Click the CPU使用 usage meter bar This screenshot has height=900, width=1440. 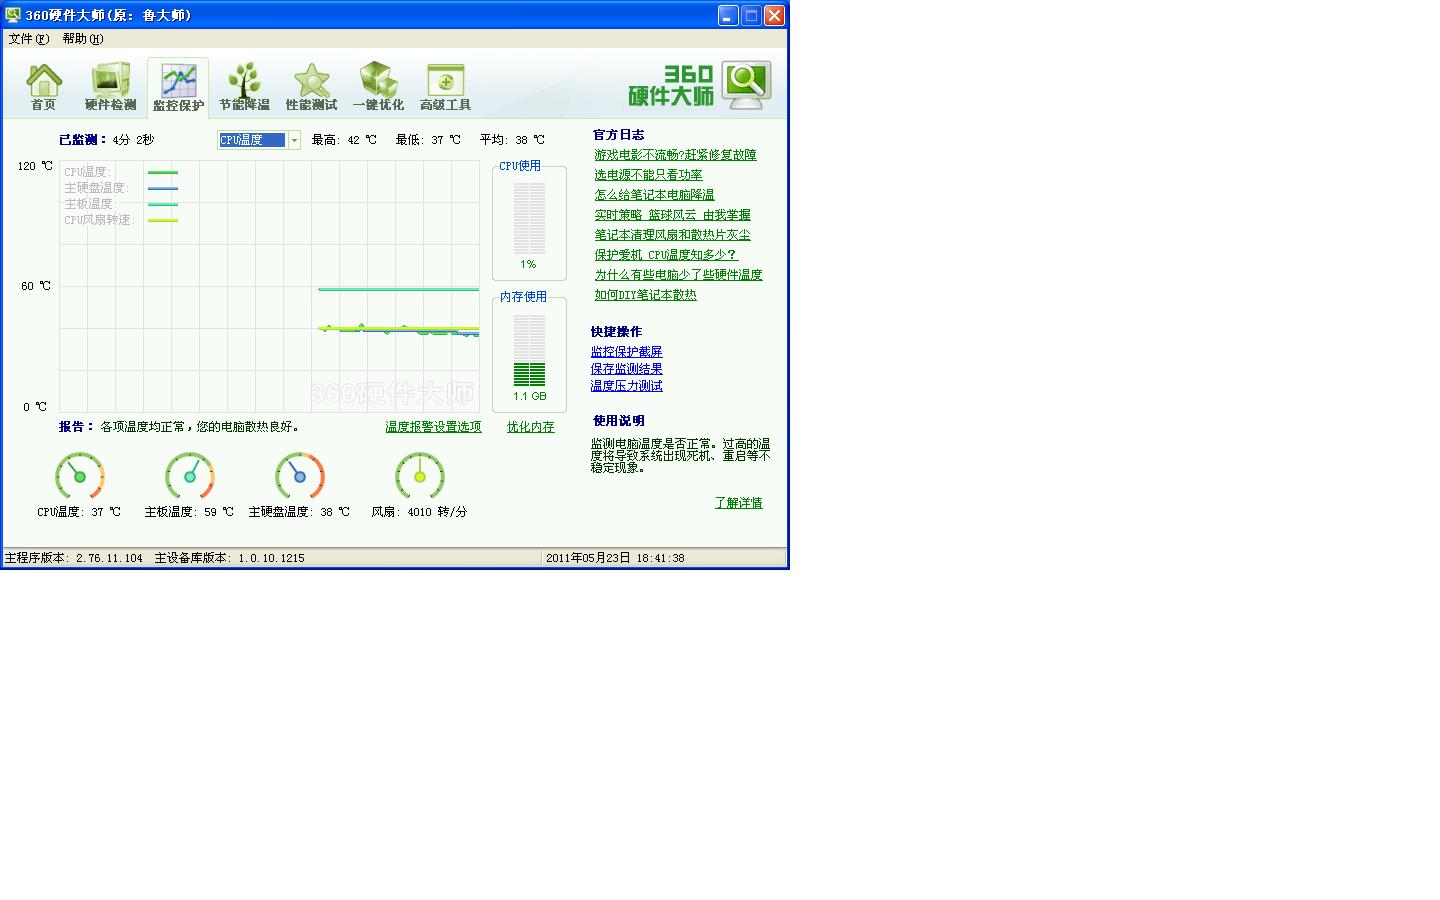click(x=529, y=218)
